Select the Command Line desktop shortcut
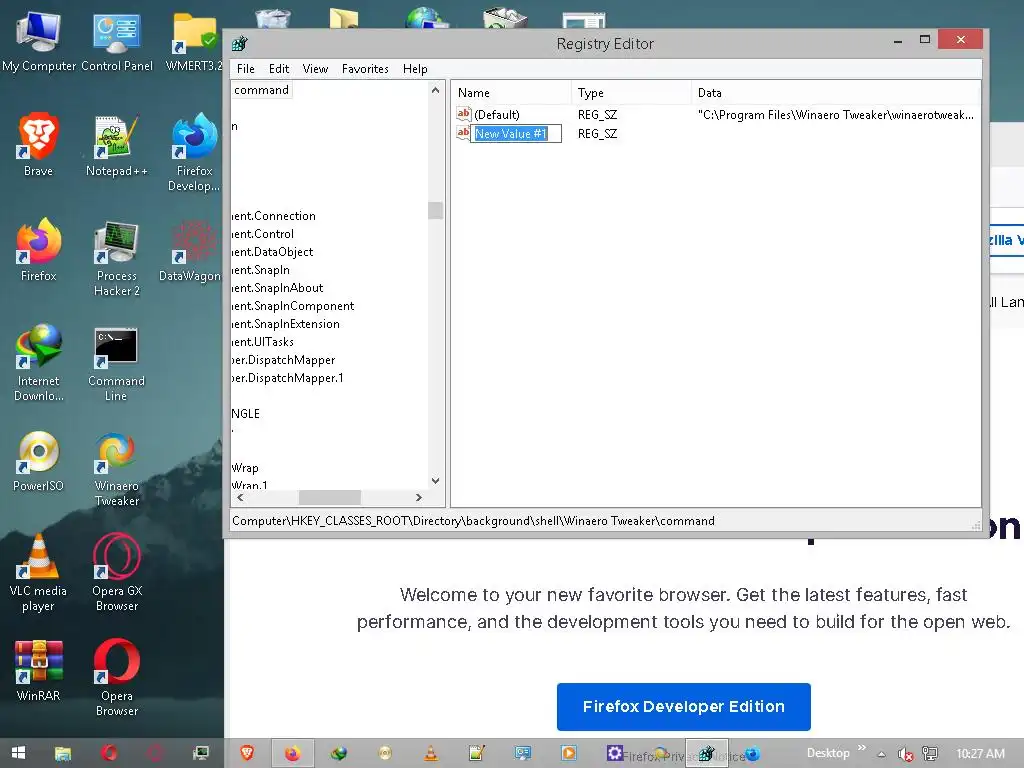 (116, 362)
